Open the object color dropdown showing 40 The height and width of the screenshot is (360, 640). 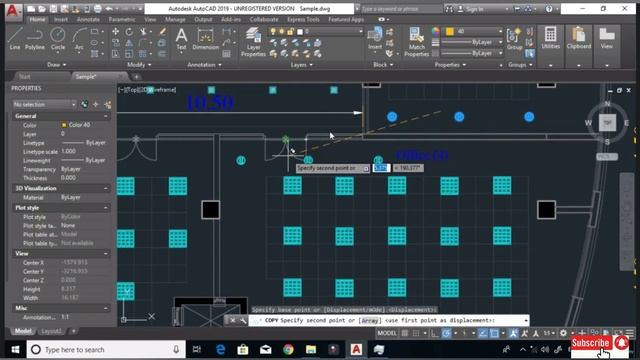click(x=473, y=31)
